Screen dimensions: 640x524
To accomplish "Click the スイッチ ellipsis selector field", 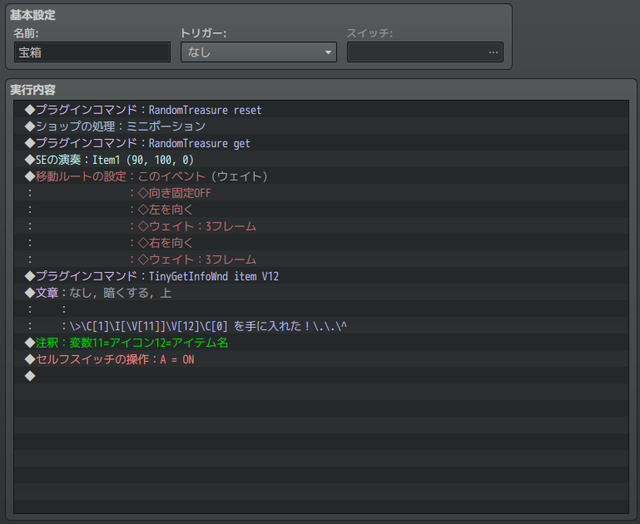I will pyautogui.click(x=425, y=52).
